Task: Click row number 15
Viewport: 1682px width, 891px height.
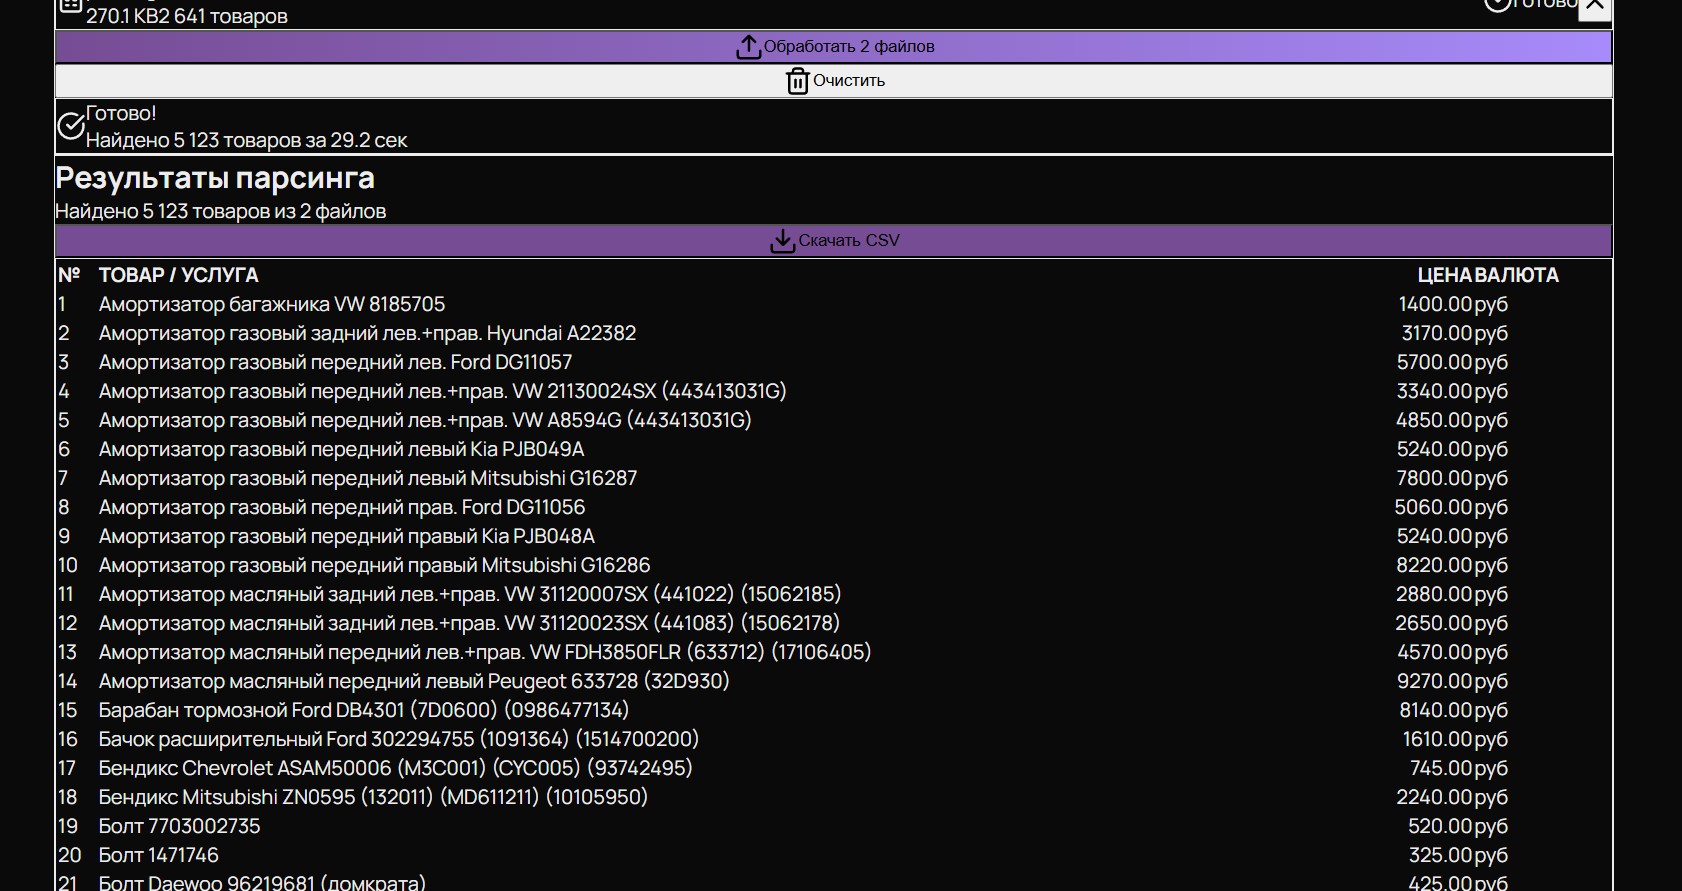Action: [67, 710]
